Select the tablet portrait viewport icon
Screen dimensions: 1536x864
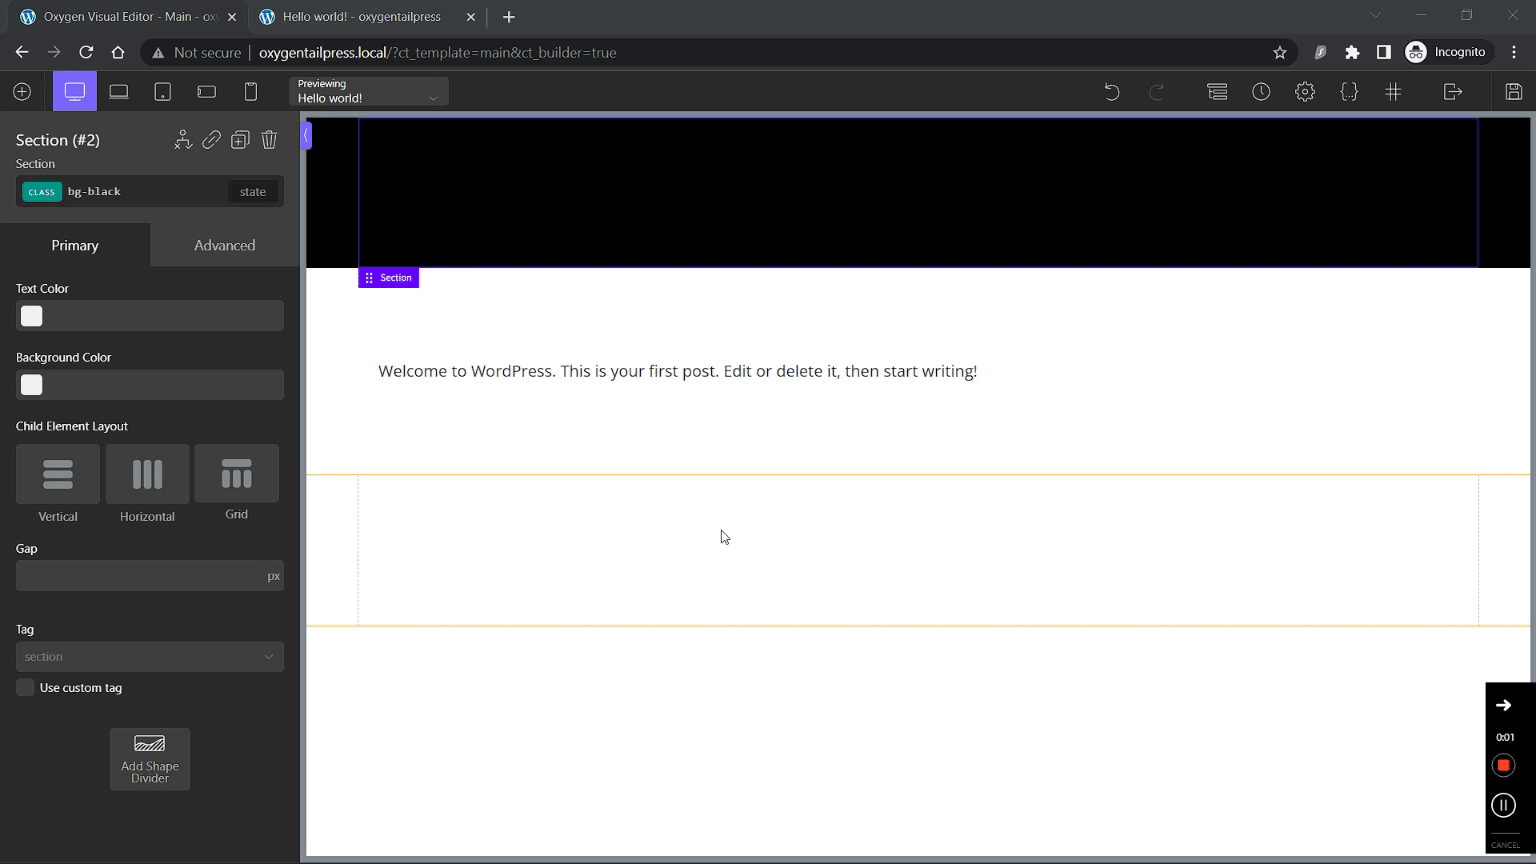pyautogui.click(x=163, y=92)
